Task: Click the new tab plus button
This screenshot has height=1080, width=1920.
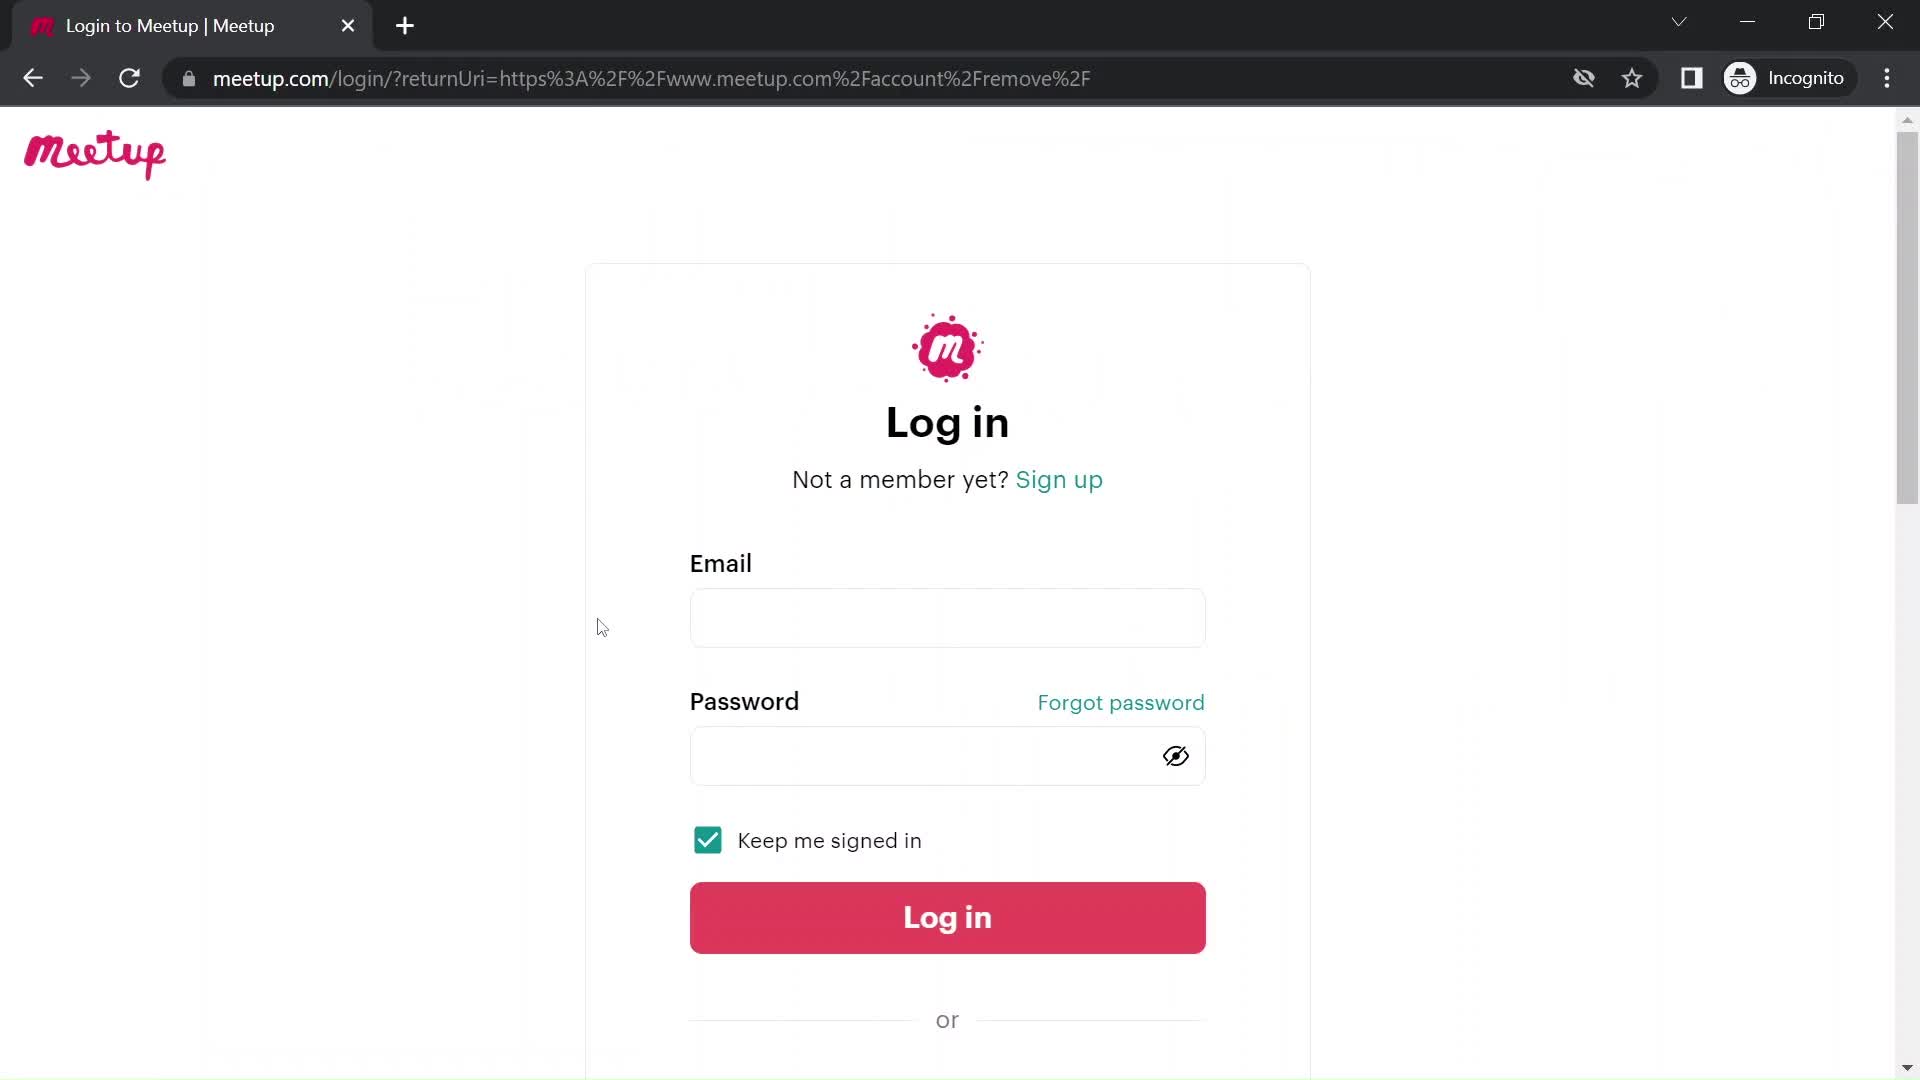Action: (x=407, y=26)
